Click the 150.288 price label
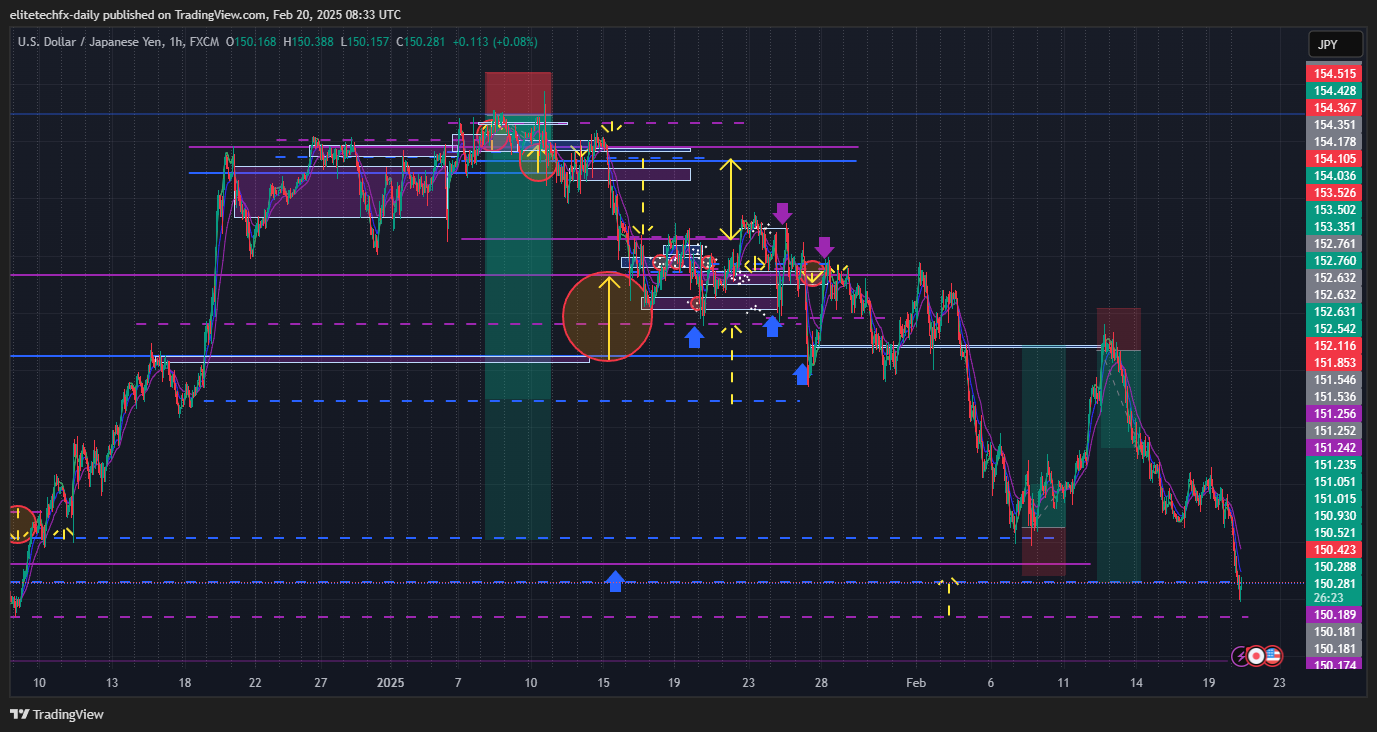 tap(1335, 567)
